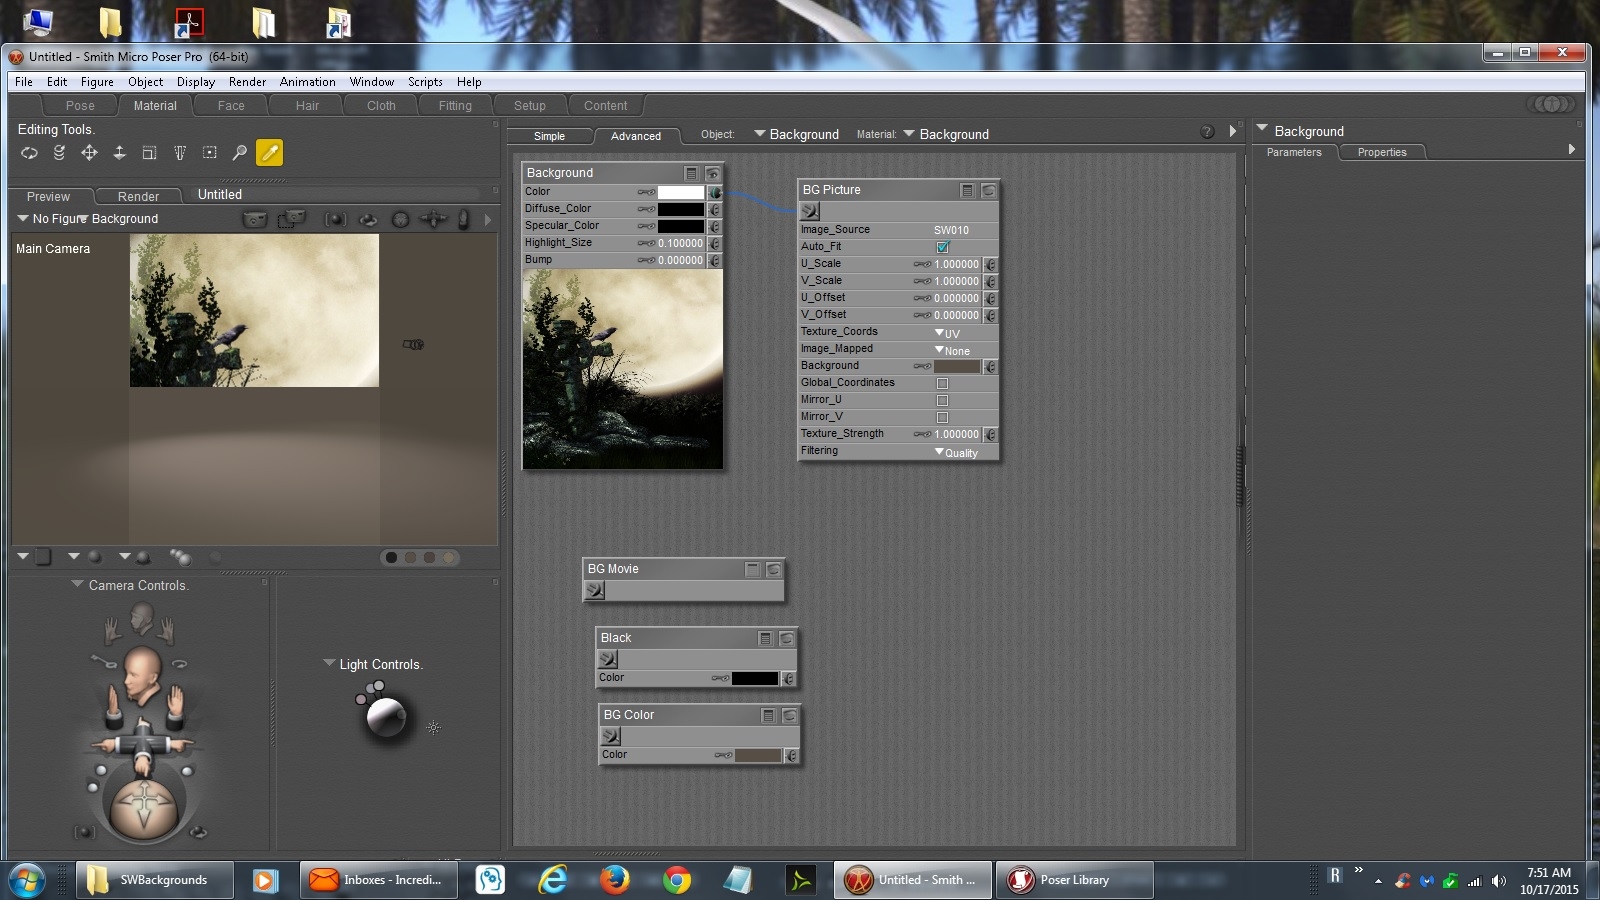Screen dimensions: 1600x900
Task: Click the white Color swatch on Background node
Action: click(680, 192)
